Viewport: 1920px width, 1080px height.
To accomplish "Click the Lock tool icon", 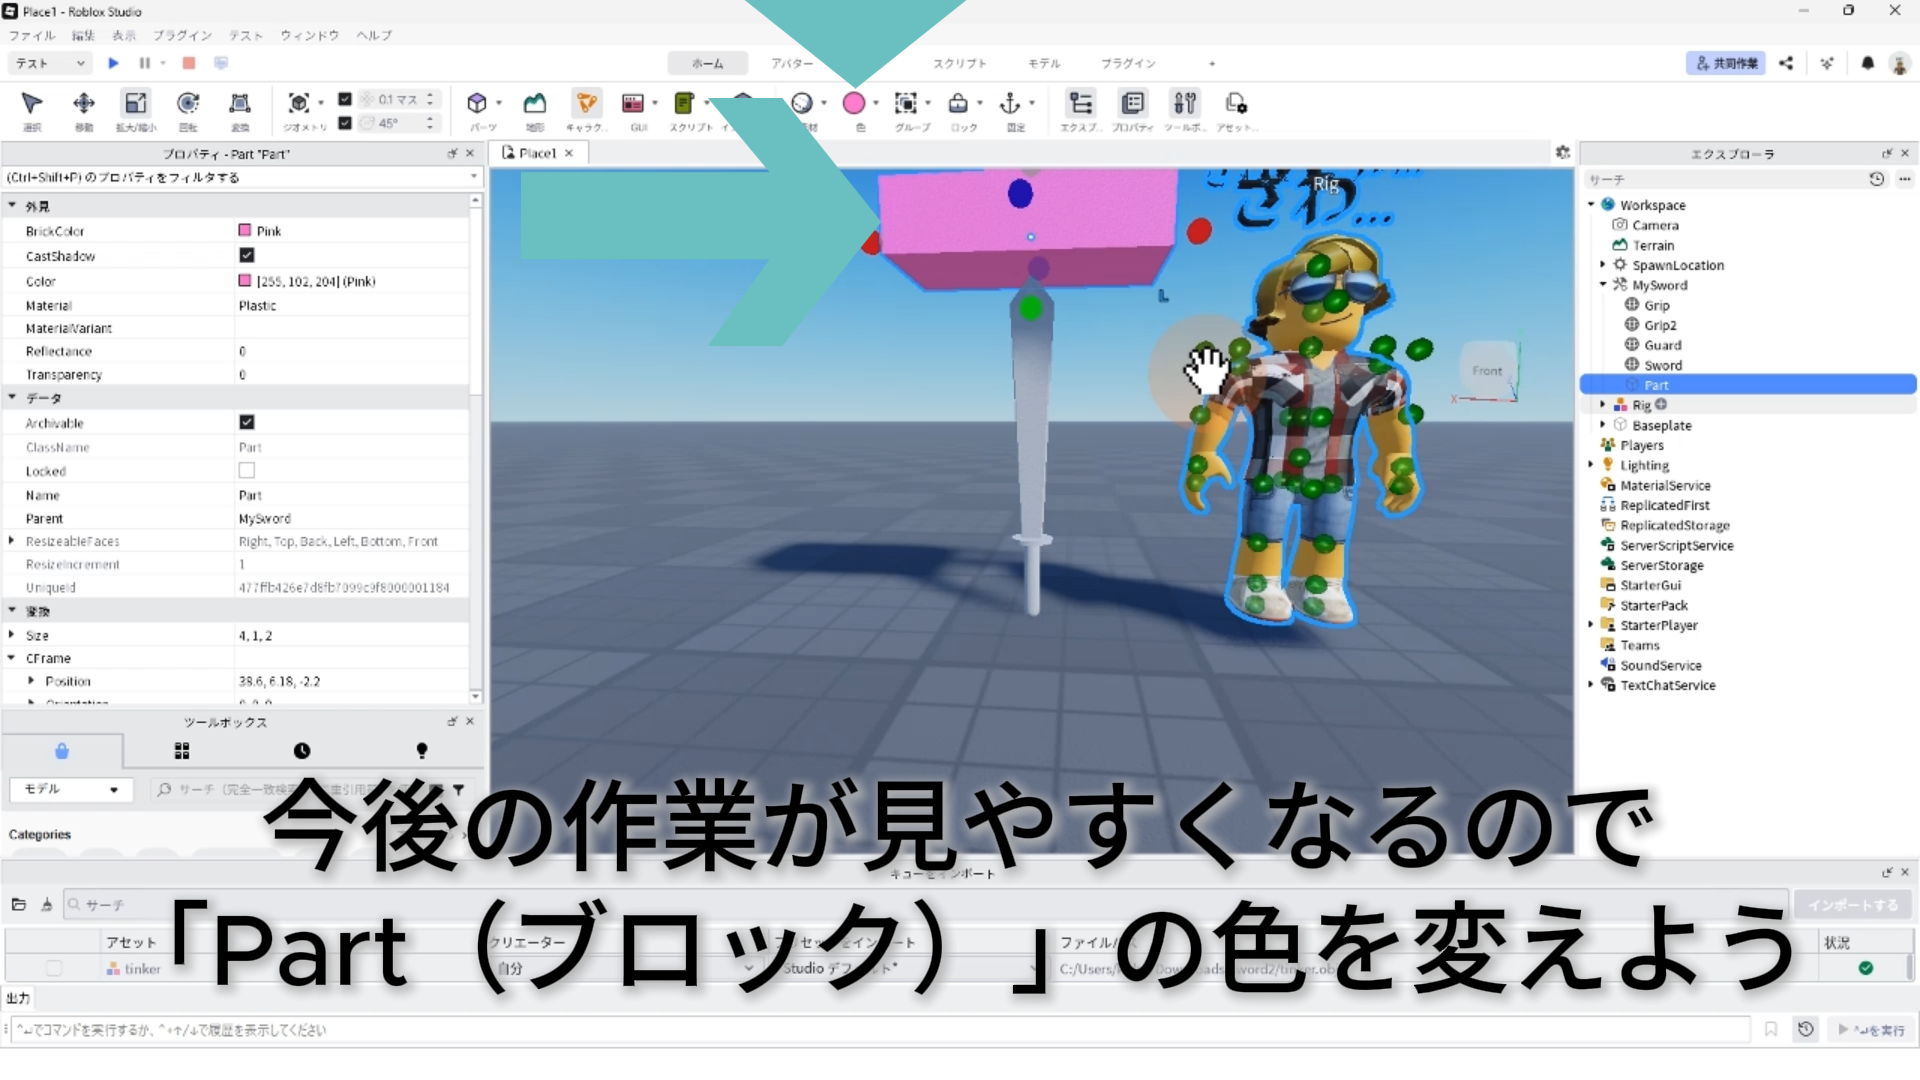I will 958,103.
